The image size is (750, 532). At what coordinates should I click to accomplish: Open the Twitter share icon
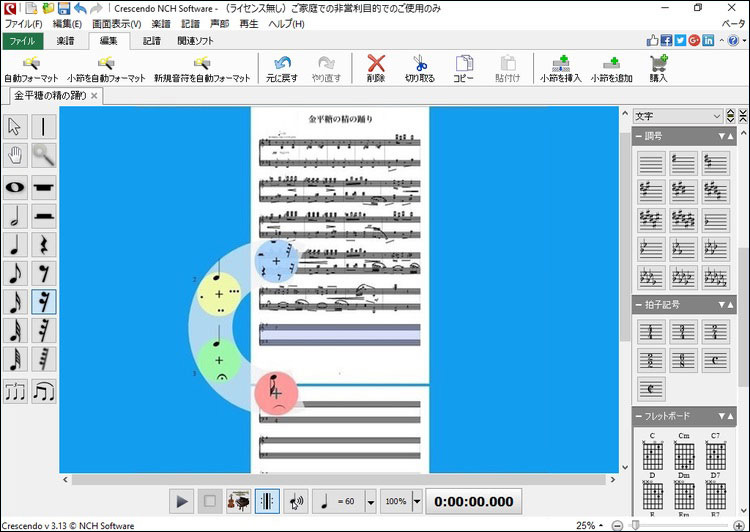click(x=680, y=41)
